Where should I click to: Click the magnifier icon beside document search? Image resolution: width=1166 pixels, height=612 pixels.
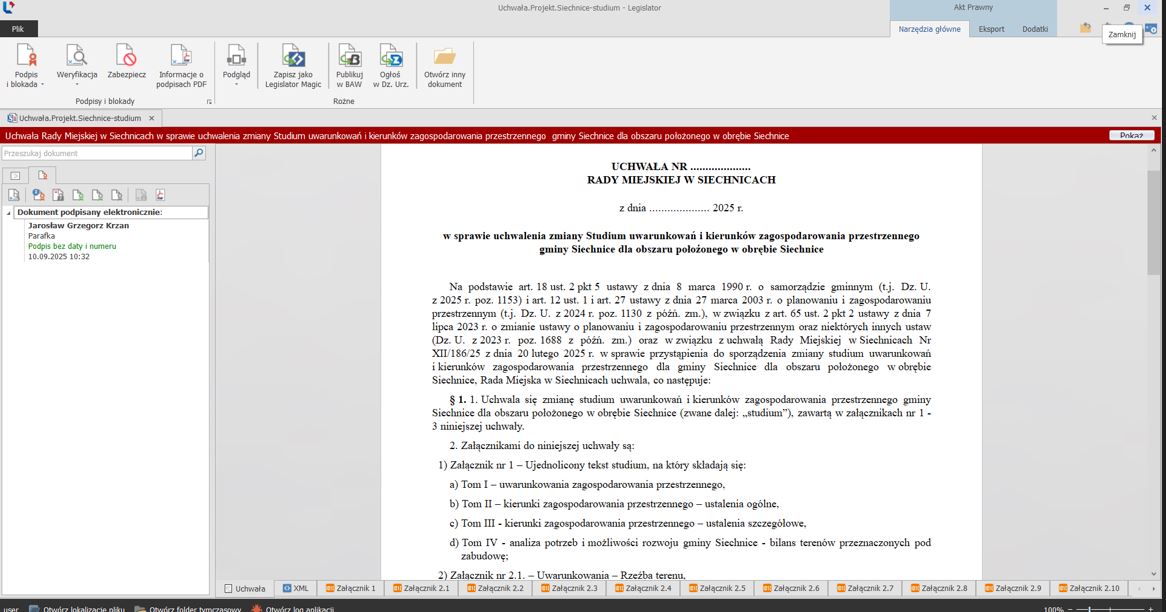click(x=198, y=154)
